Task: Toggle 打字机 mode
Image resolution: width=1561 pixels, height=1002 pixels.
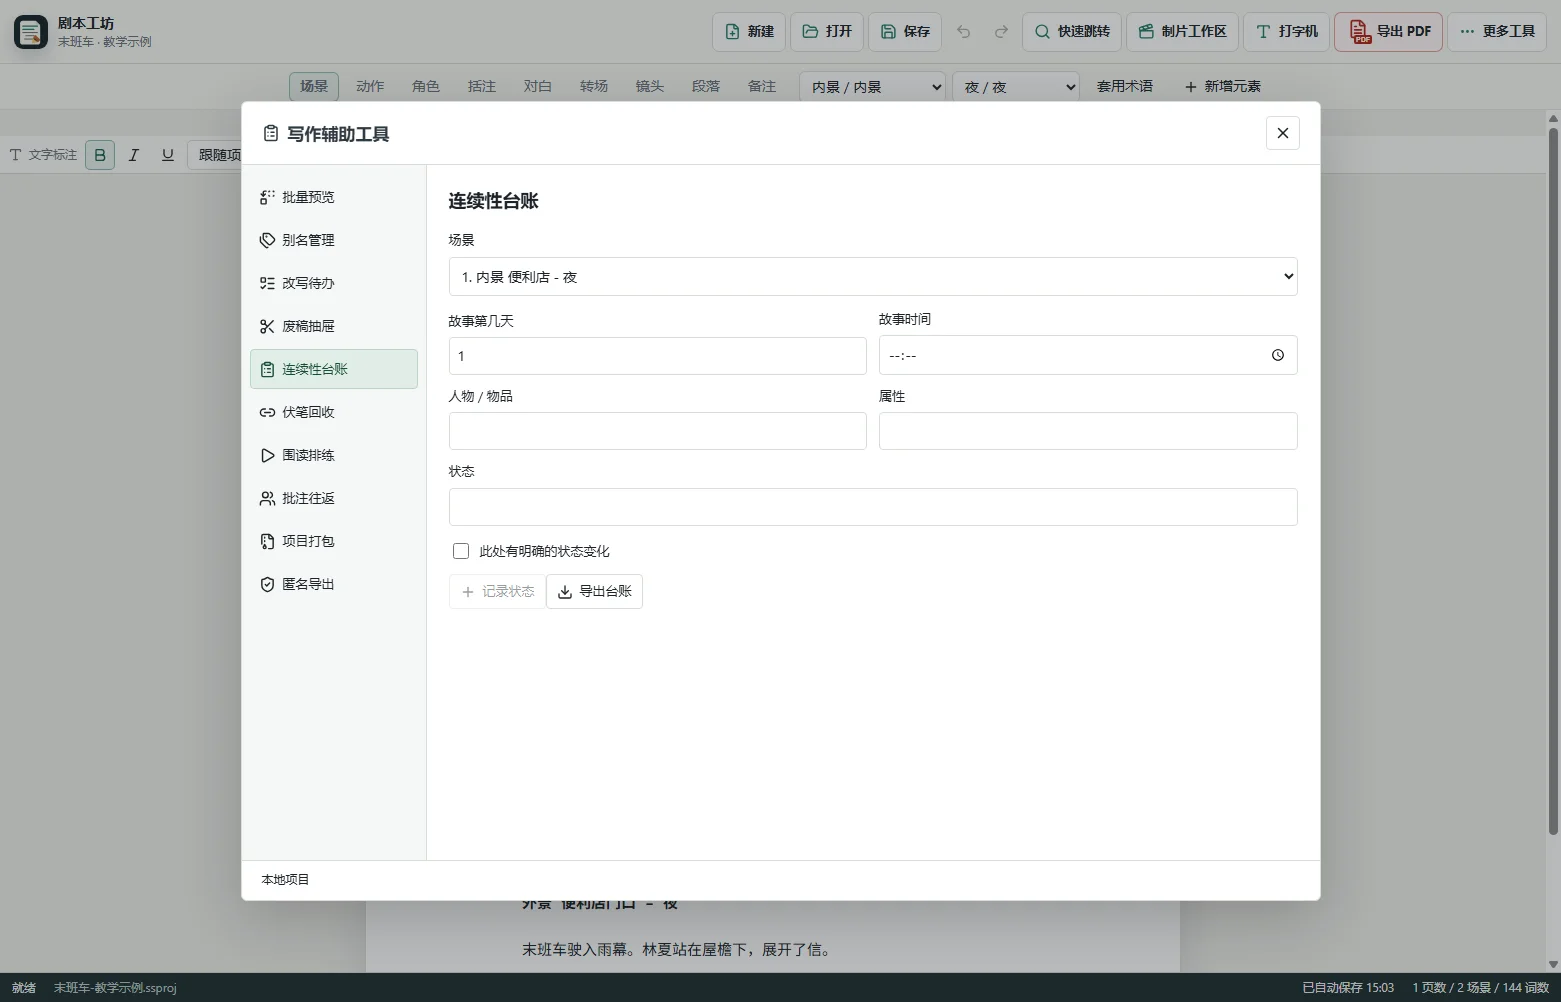Action: tap(1286, 32)
